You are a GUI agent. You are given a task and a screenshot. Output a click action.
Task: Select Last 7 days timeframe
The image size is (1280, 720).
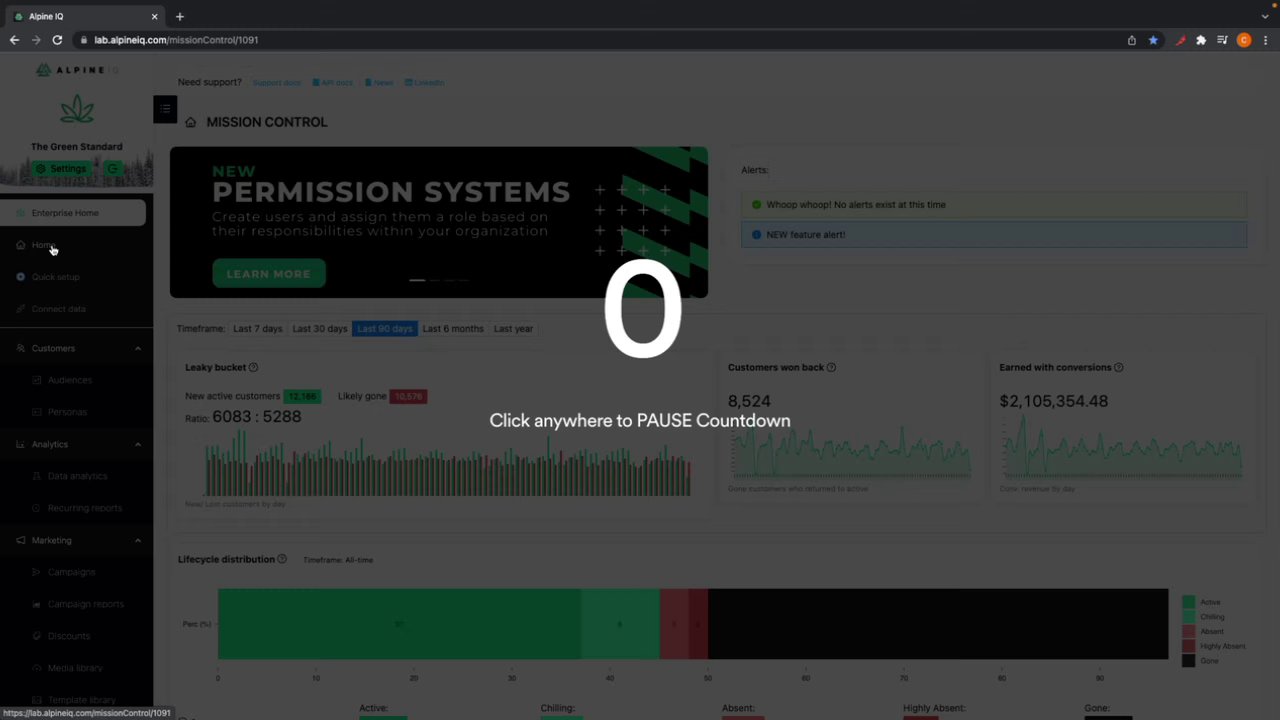click(x=258, y=329)
